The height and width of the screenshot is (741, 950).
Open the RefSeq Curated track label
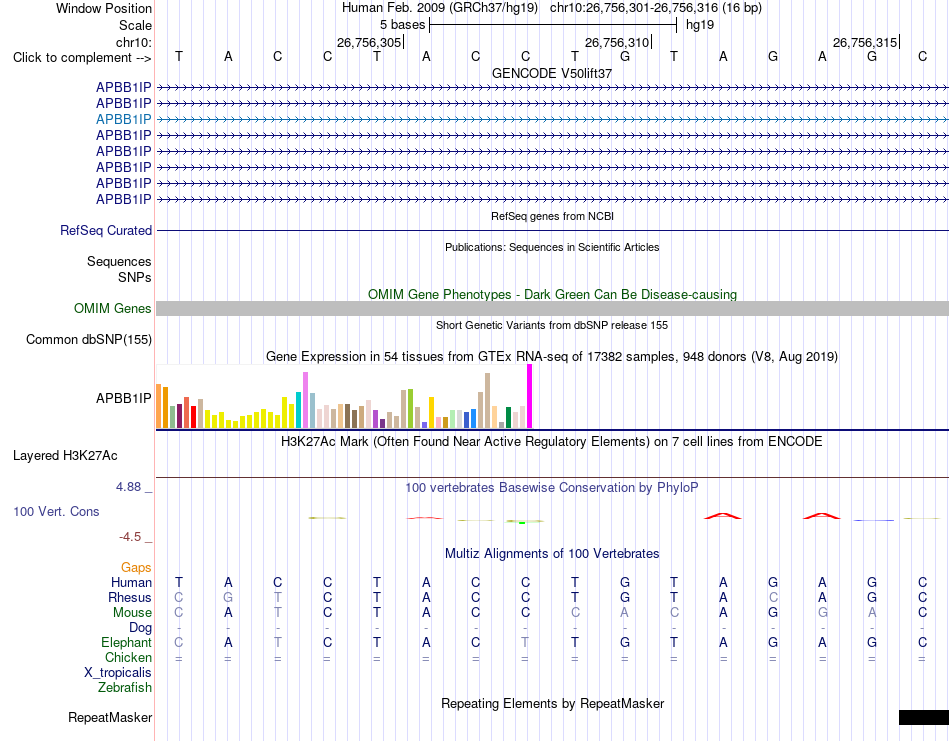(106, 231)
